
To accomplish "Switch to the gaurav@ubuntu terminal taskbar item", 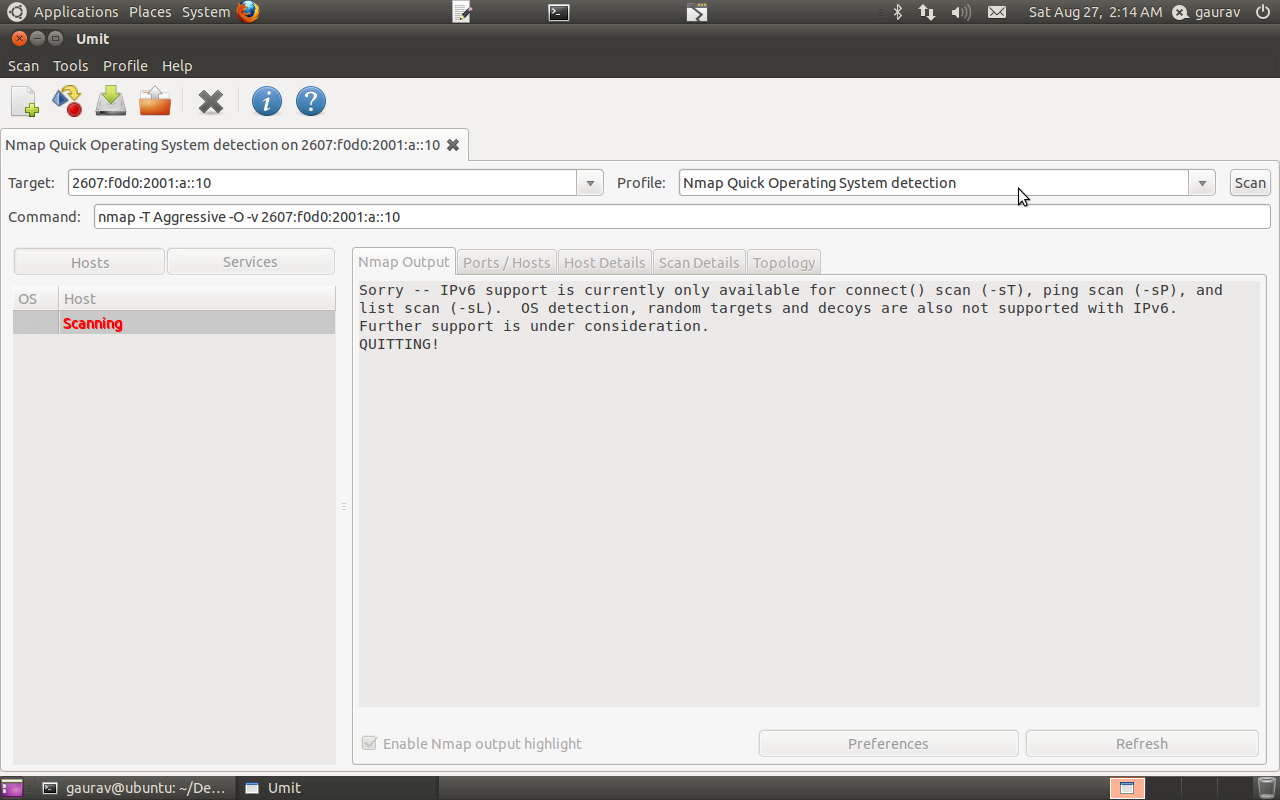I will coord(134,788).
